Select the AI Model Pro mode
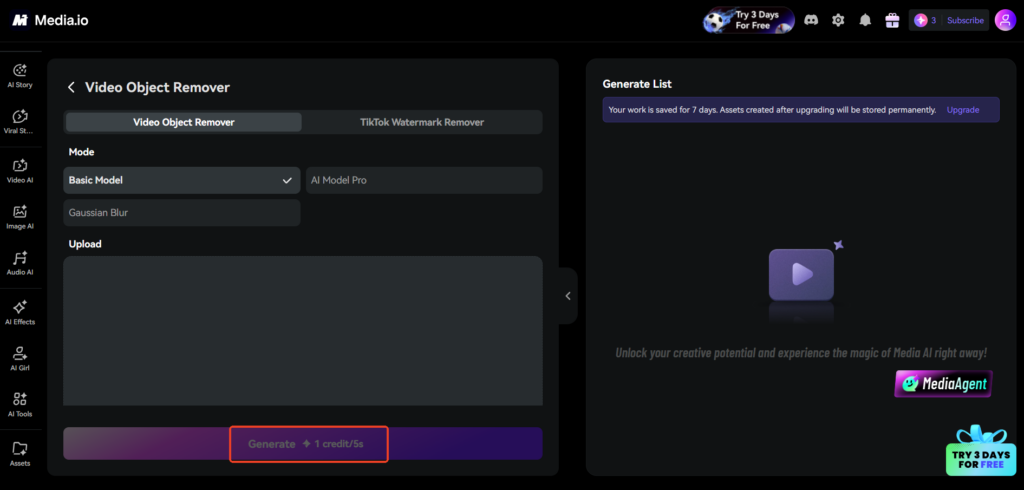 (x=424, y=180)
